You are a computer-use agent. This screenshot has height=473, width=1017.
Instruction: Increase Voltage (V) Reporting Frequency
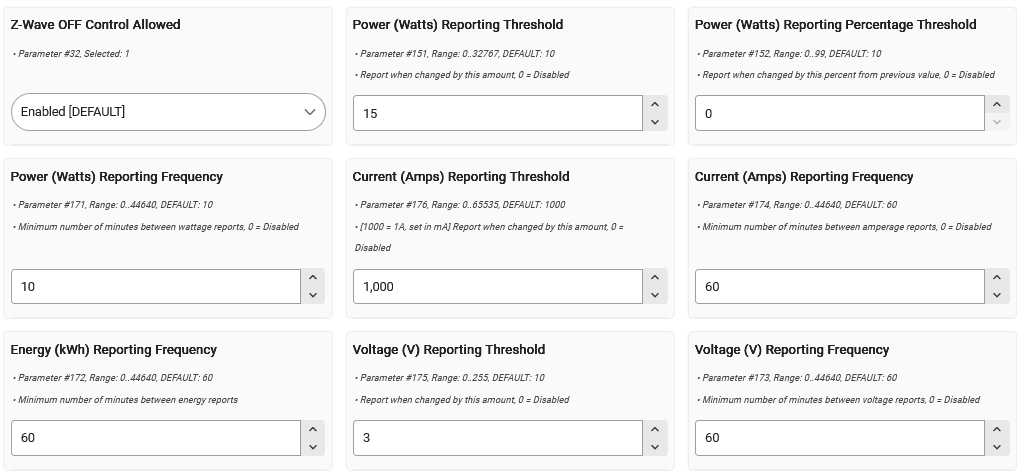[x=997, y=429]
